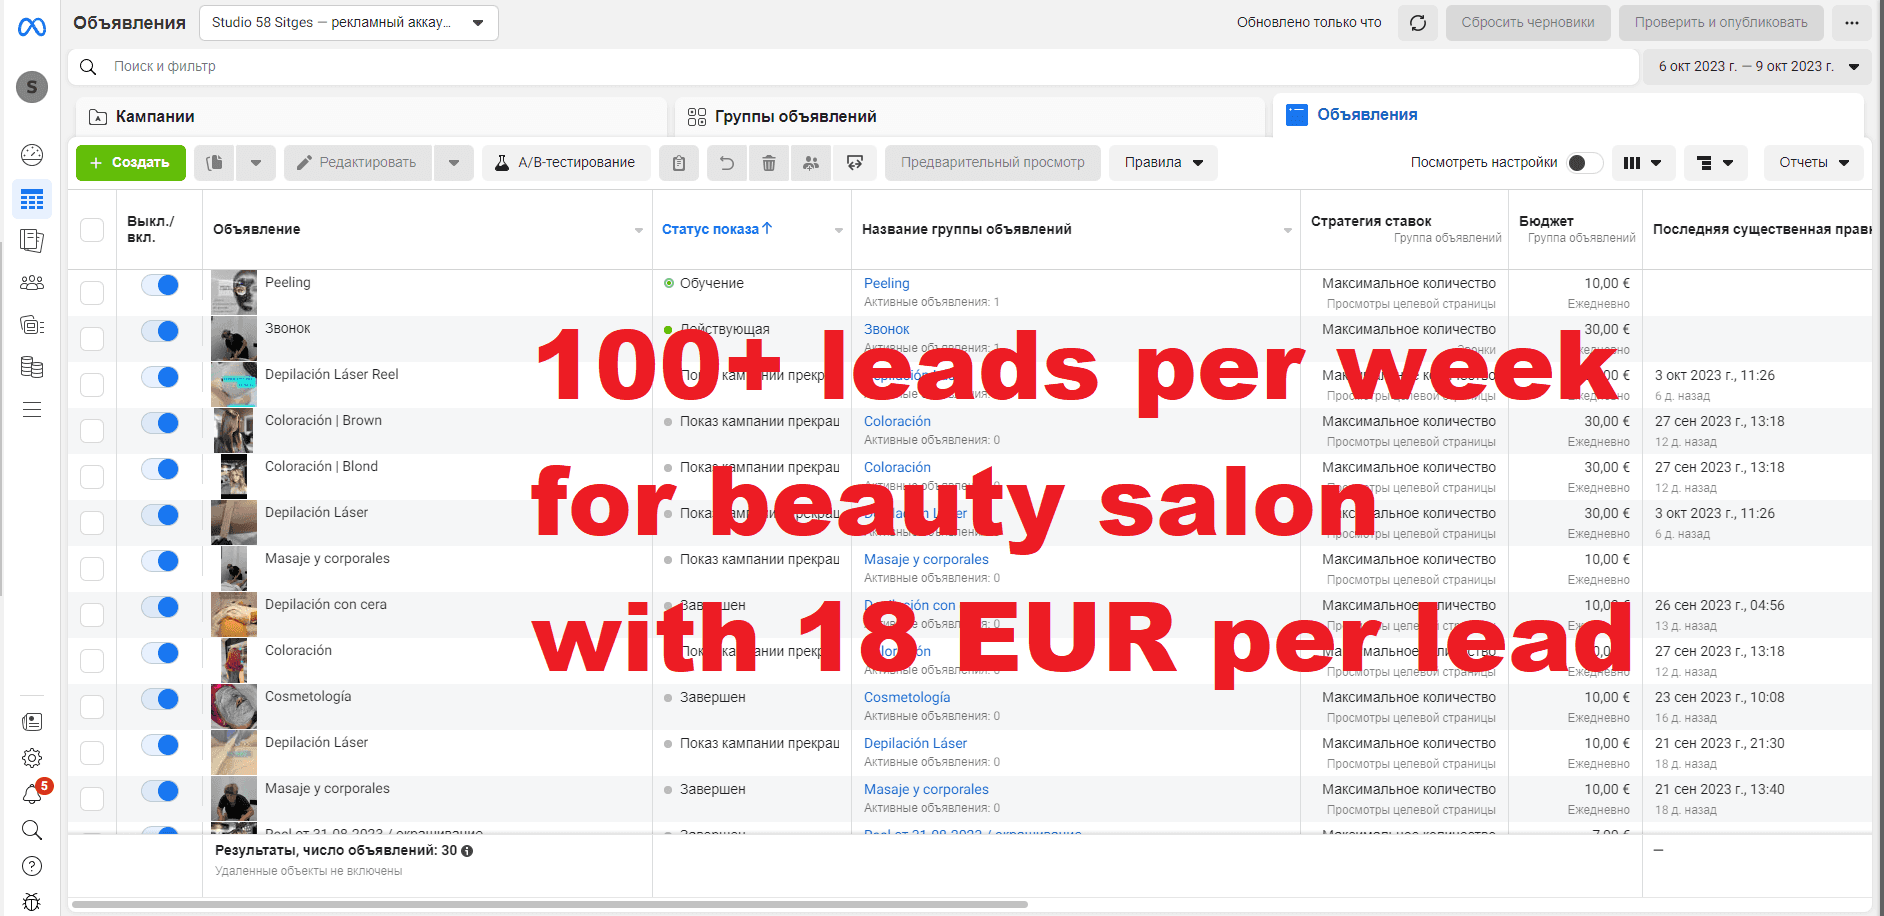Click info icon beside results count 30
Screen dimensions: 1884x916
(x=467, y=851)
